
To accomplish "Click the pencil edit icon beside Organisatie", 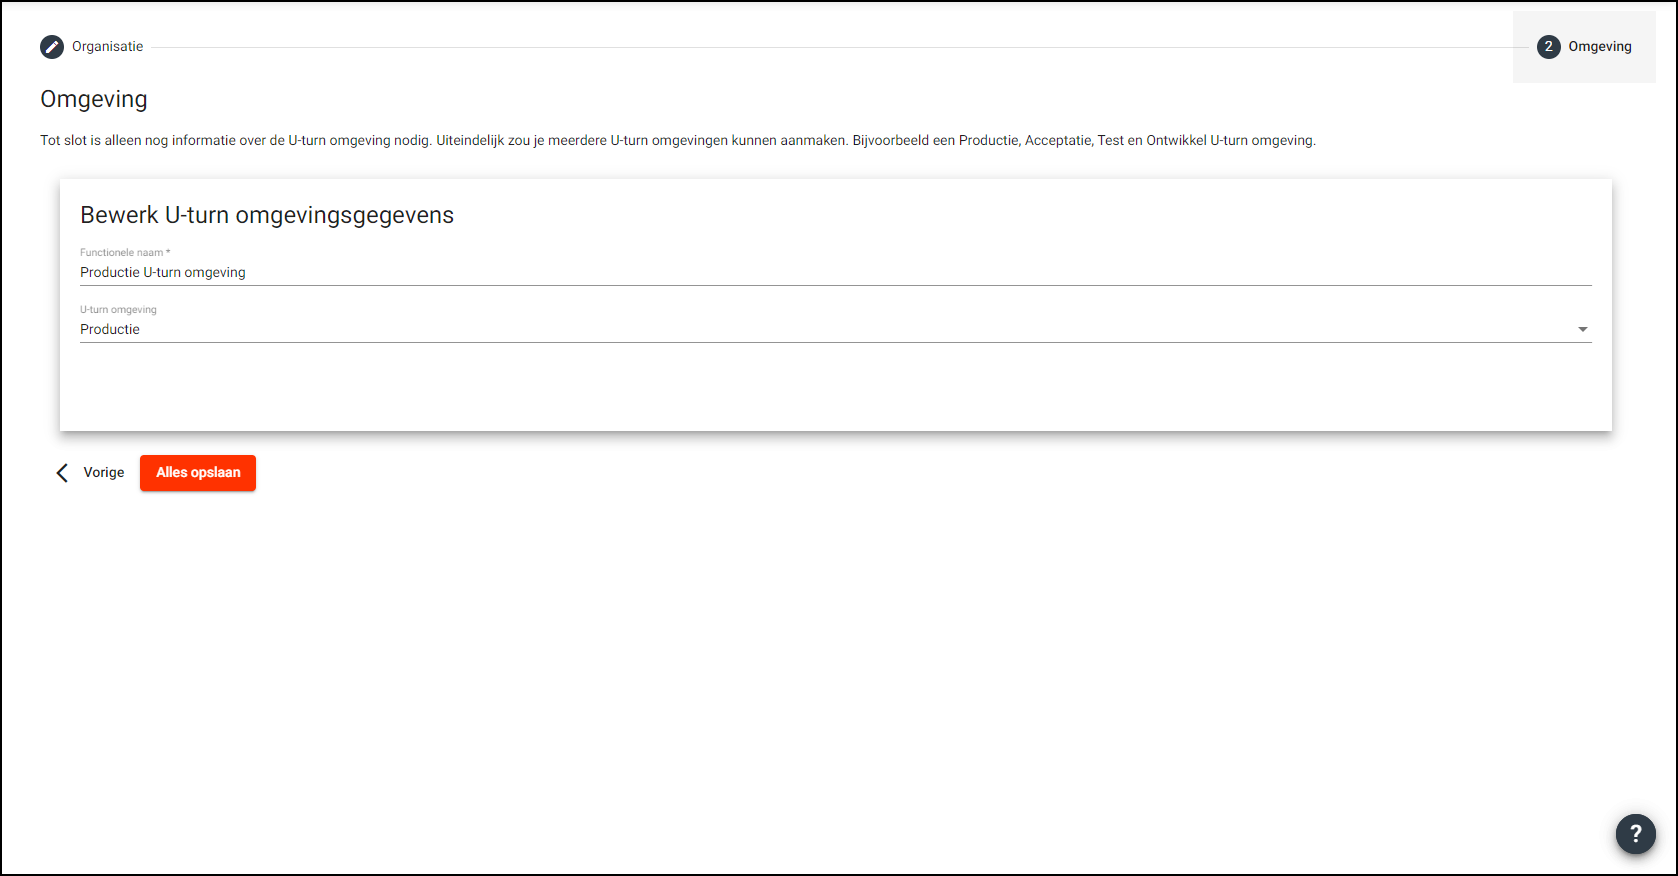I will [x=52, y=47].
